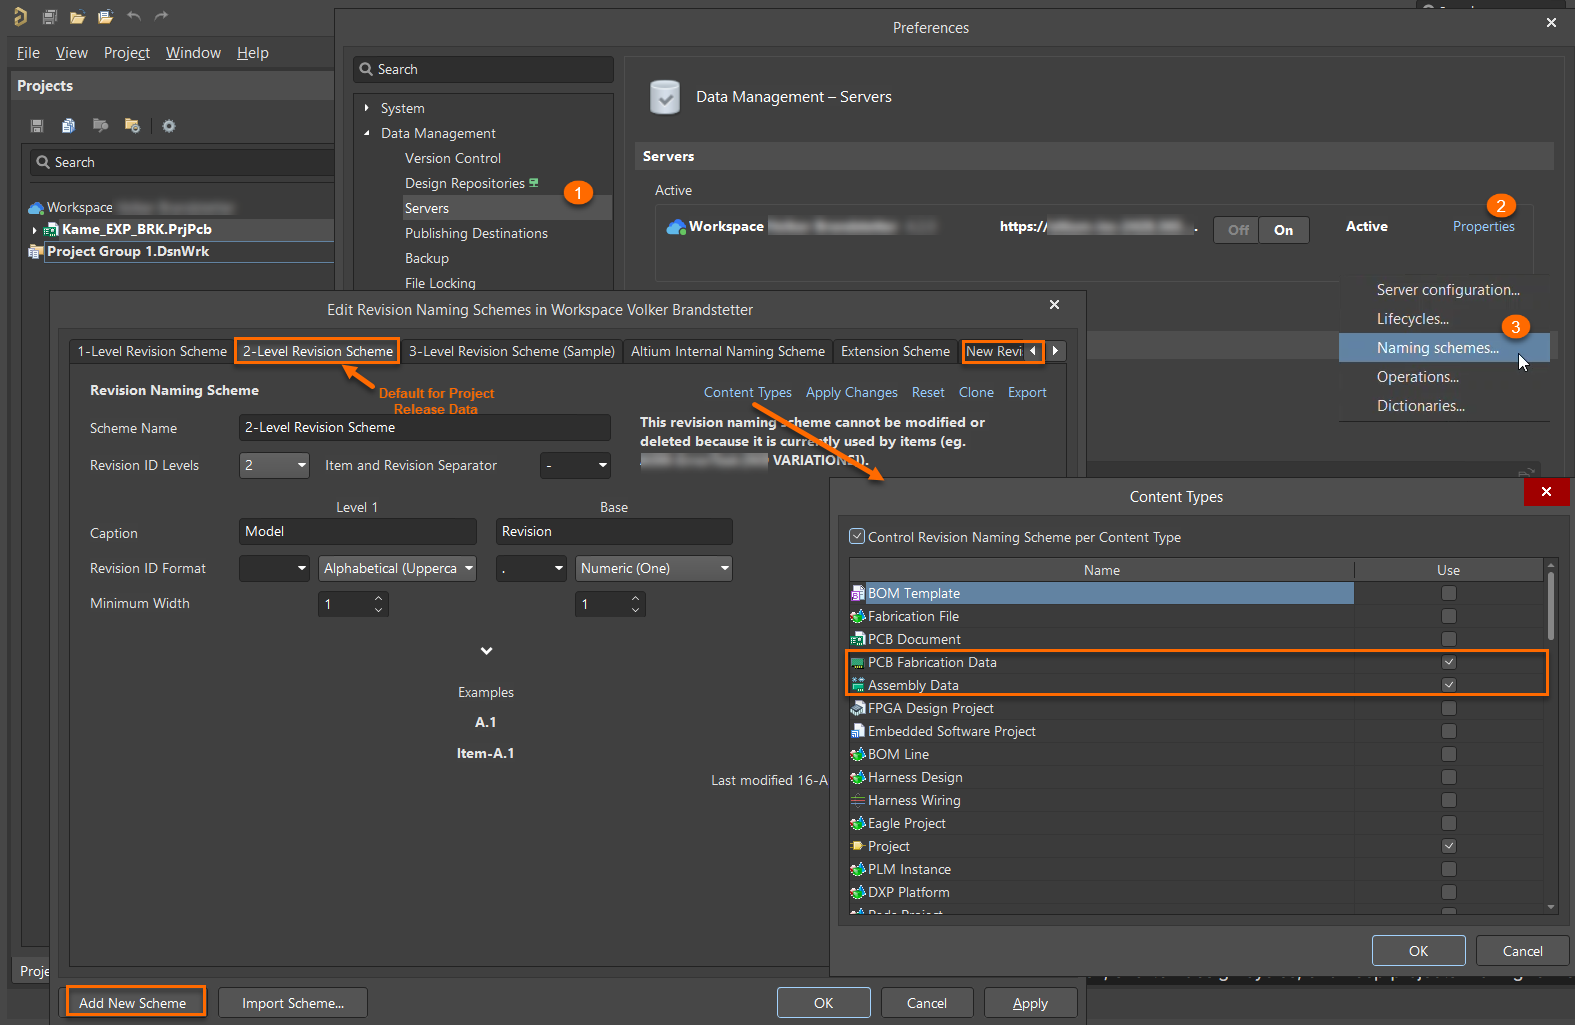Click the Undo arrow in top toolbar
This screenshot has width=1575, height=1025.
[x=134, y=16]
